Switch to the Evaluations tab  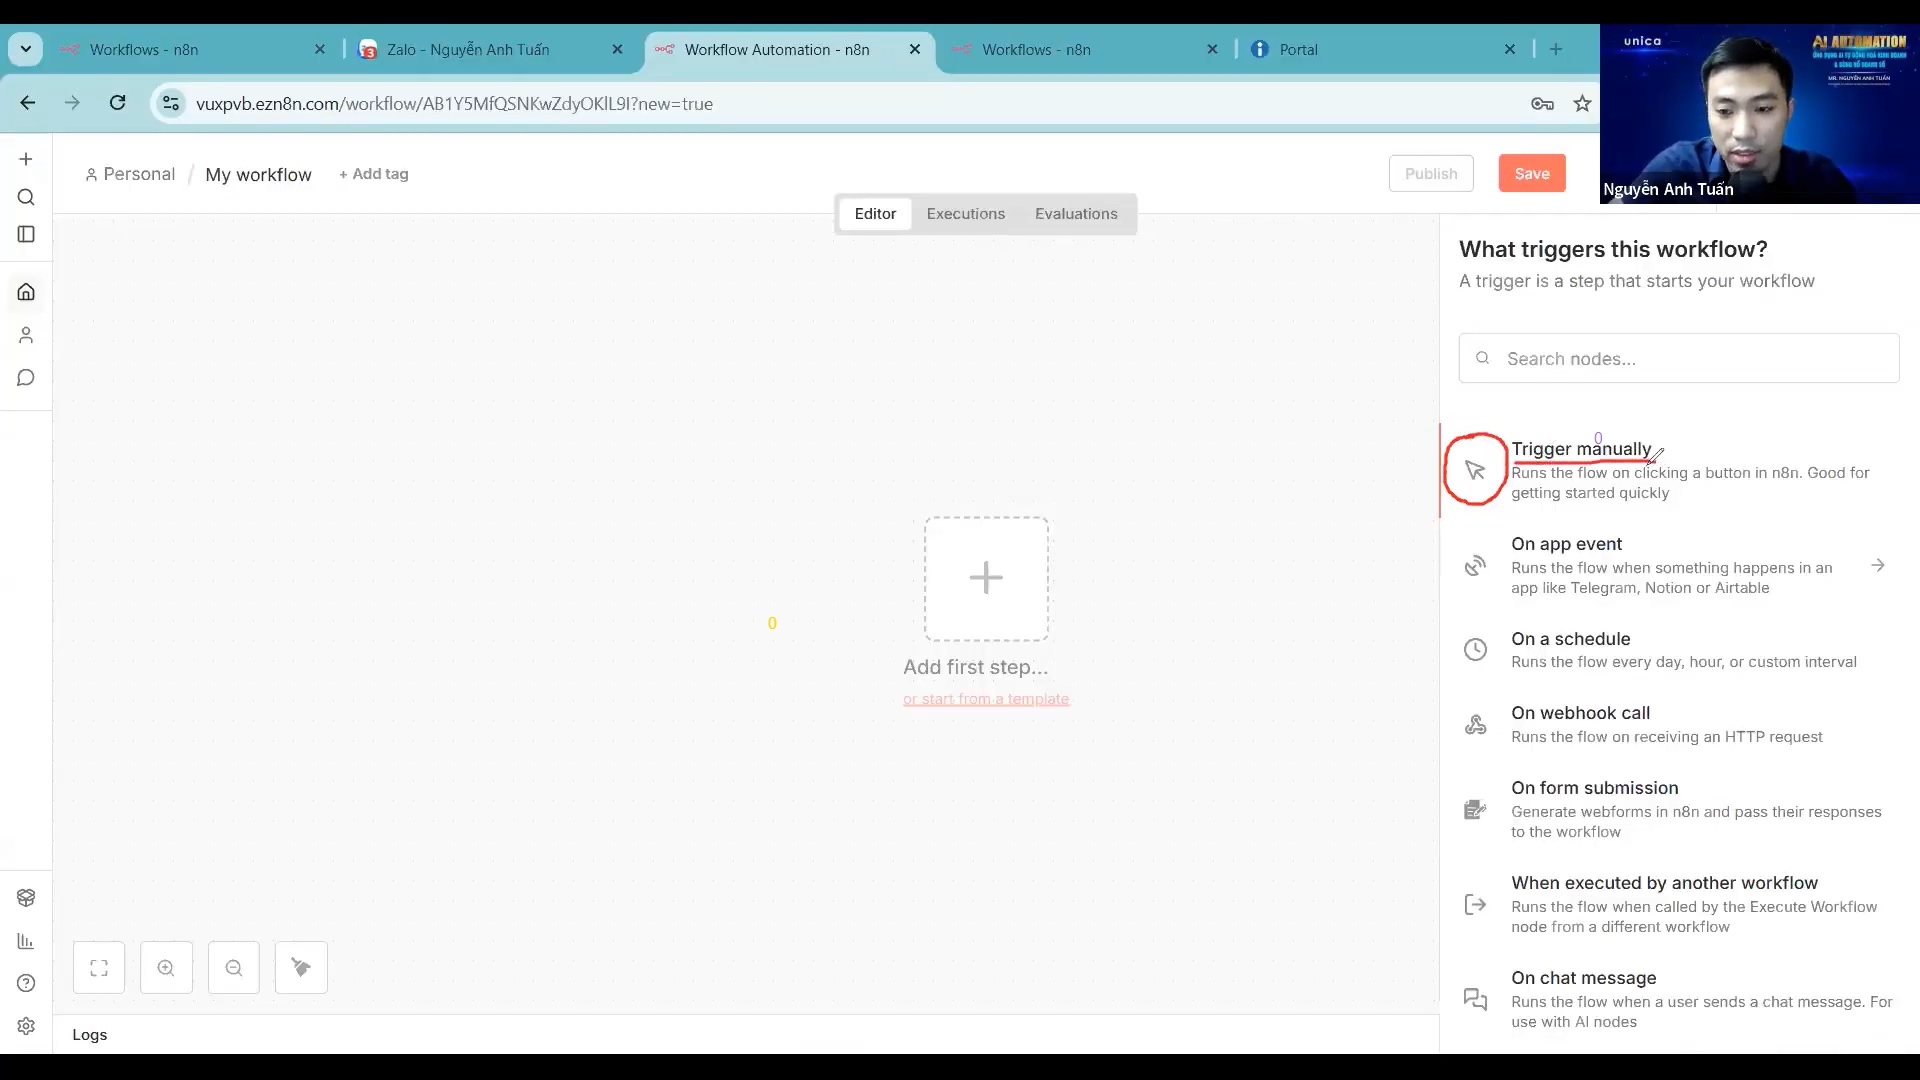pyautogui.click(x=1076, y=214)
